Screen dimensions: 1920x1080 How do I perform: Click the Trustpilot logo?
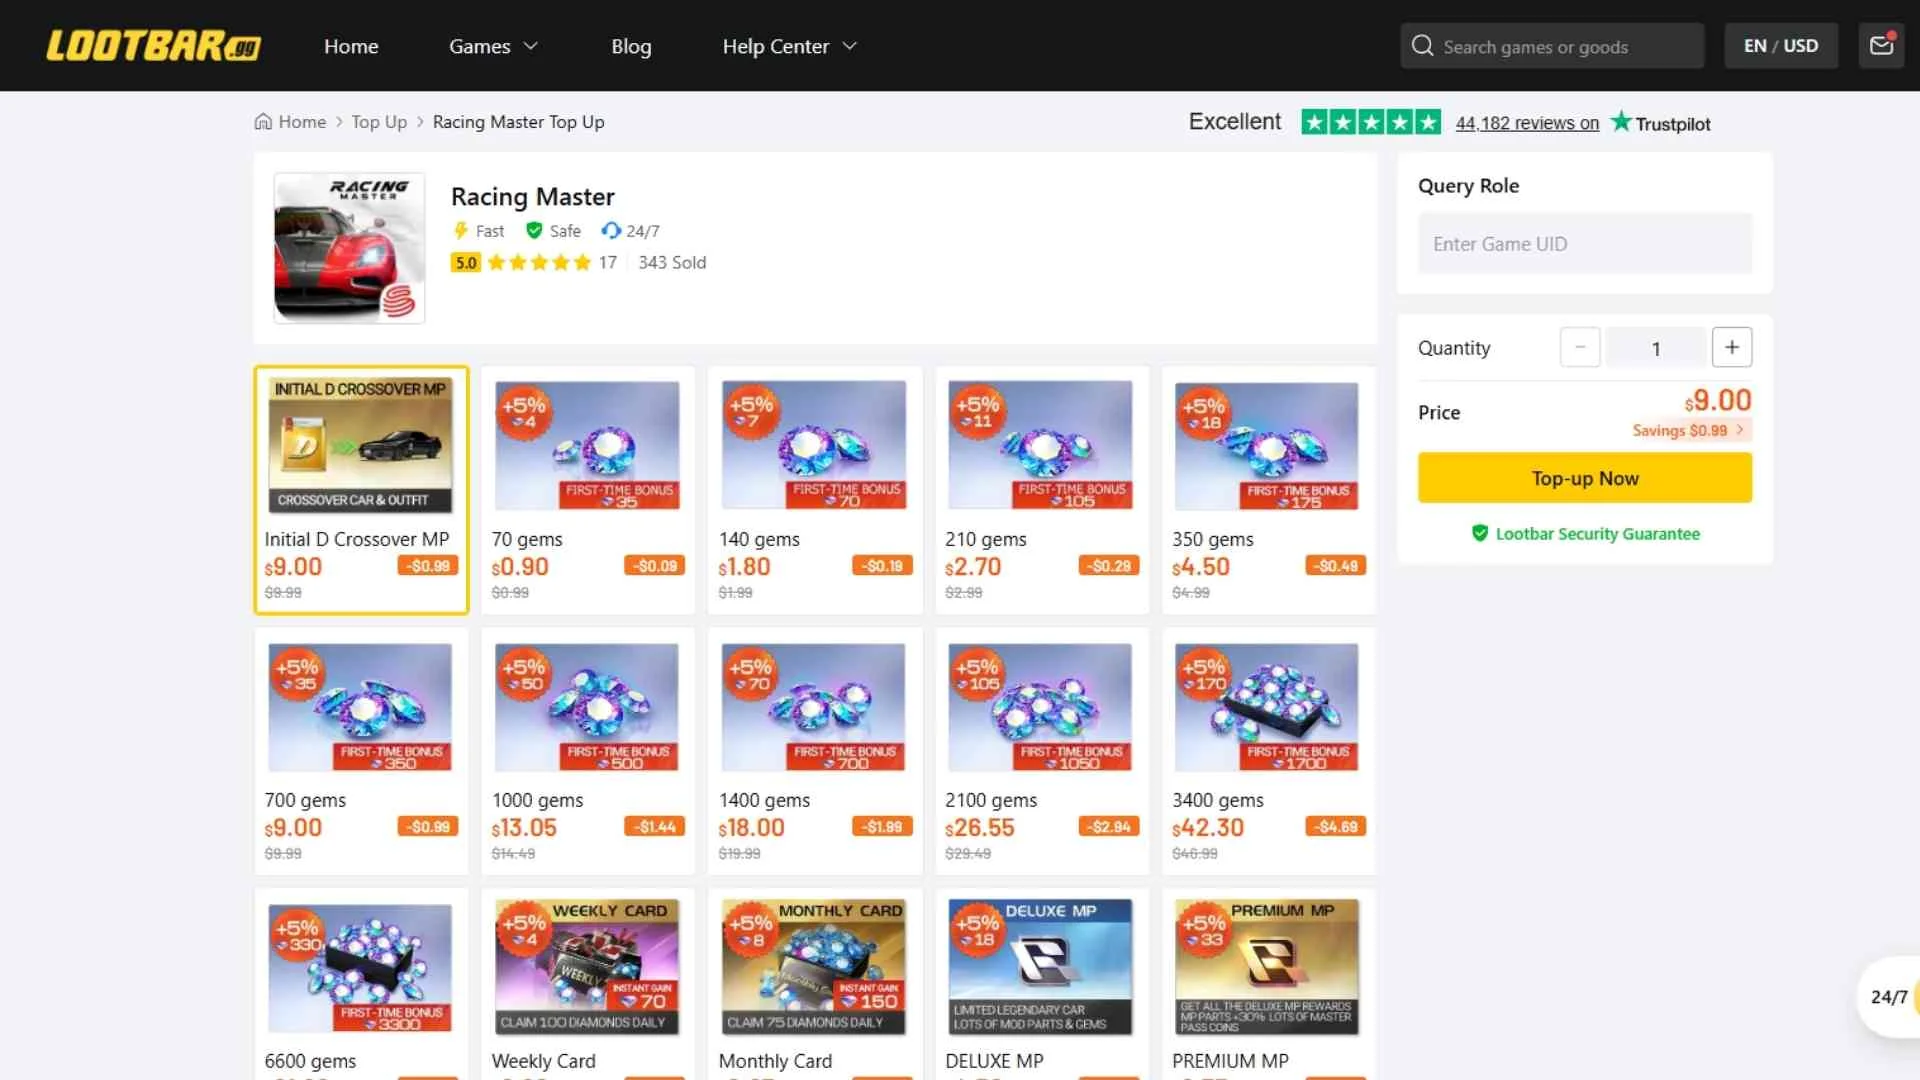(1661, 123)
